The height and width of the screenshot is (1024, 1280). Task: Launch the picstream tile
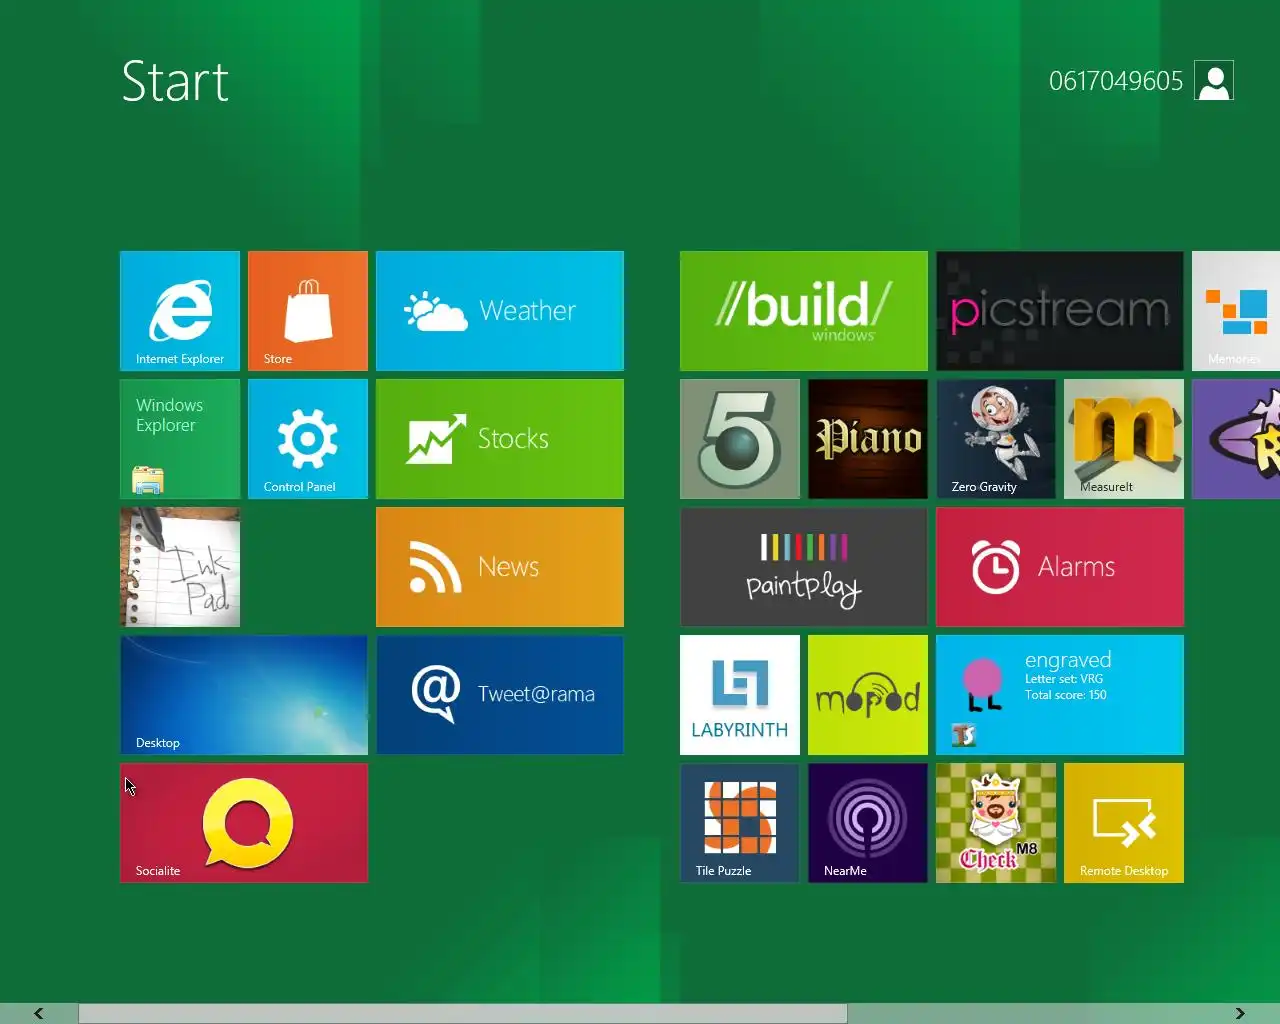coord(1060,311)
